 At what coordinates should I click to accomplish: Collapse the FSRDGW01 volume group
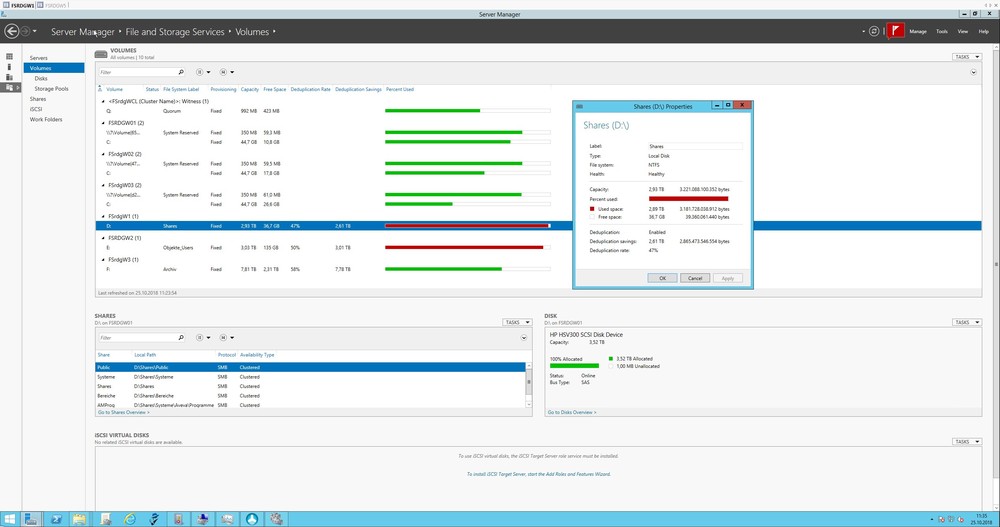click(x=103, y=122)
